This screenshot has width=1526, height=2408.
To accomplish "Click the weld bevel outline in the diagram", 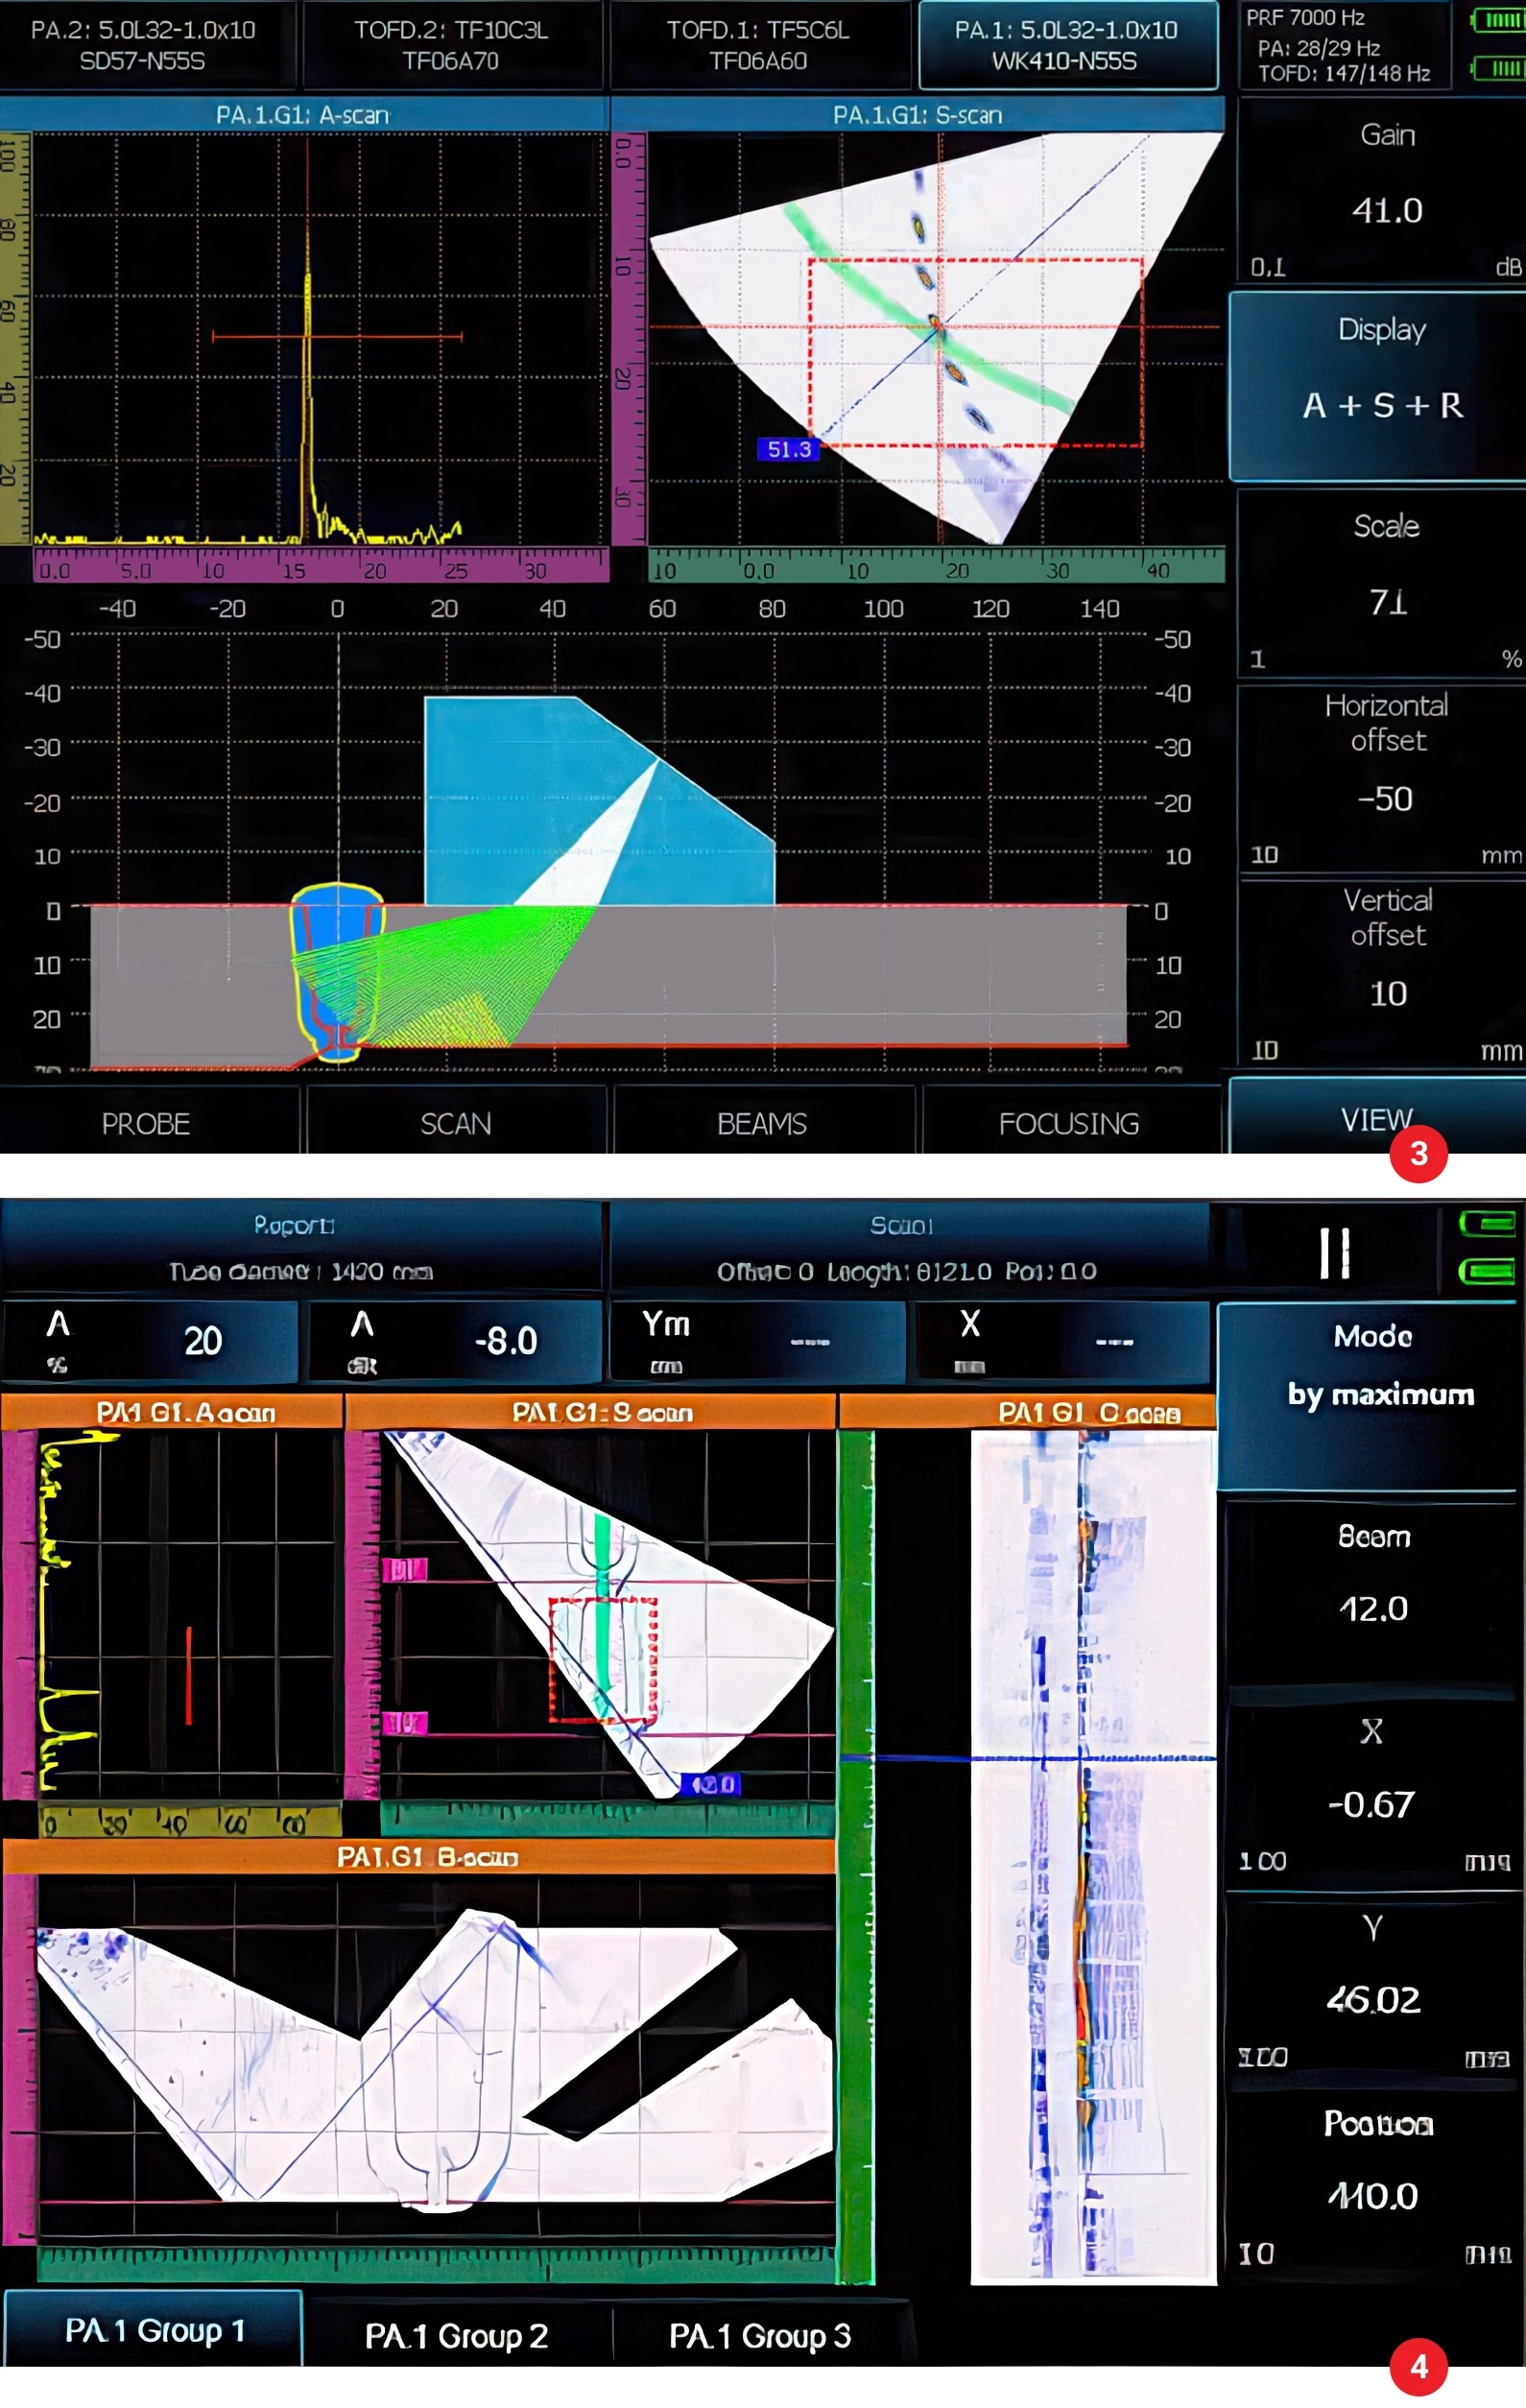I will pyautogui.click(x=337, y=970).
